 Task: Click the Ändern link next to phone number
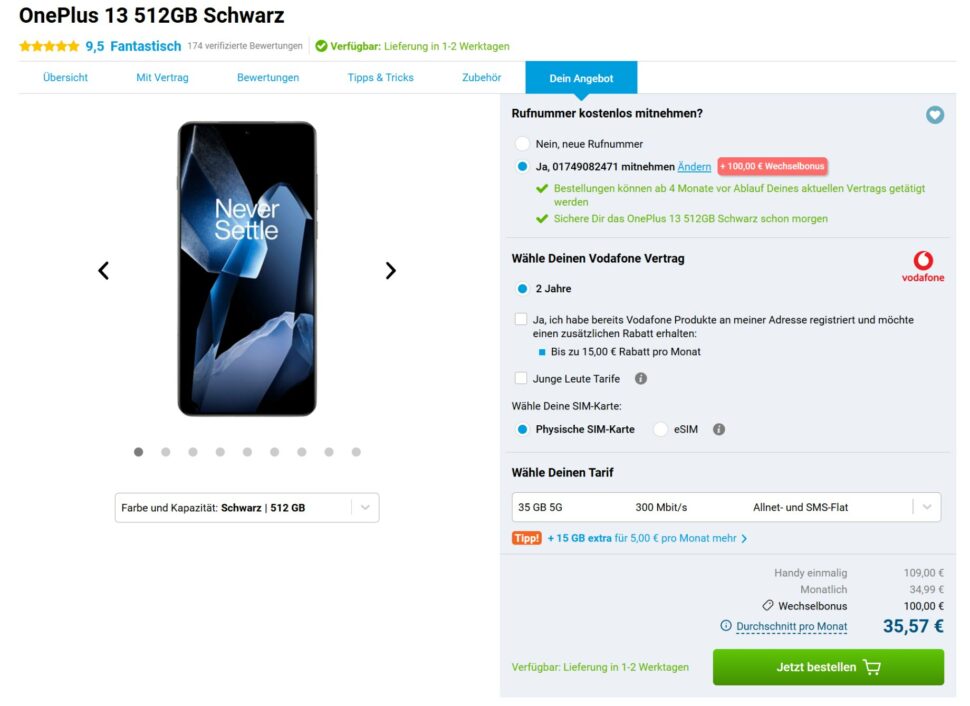[694, 167]
